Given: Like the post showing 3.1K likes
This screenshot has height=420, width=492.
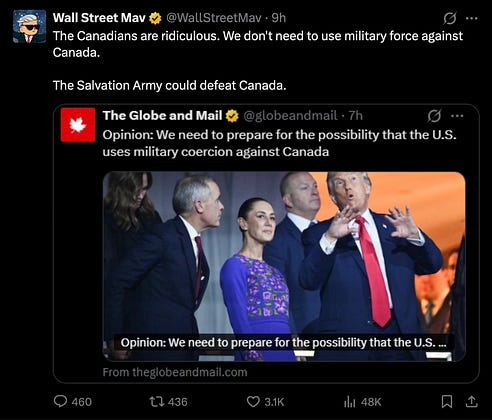Looking at the screenshot, I should coord(265,401).
